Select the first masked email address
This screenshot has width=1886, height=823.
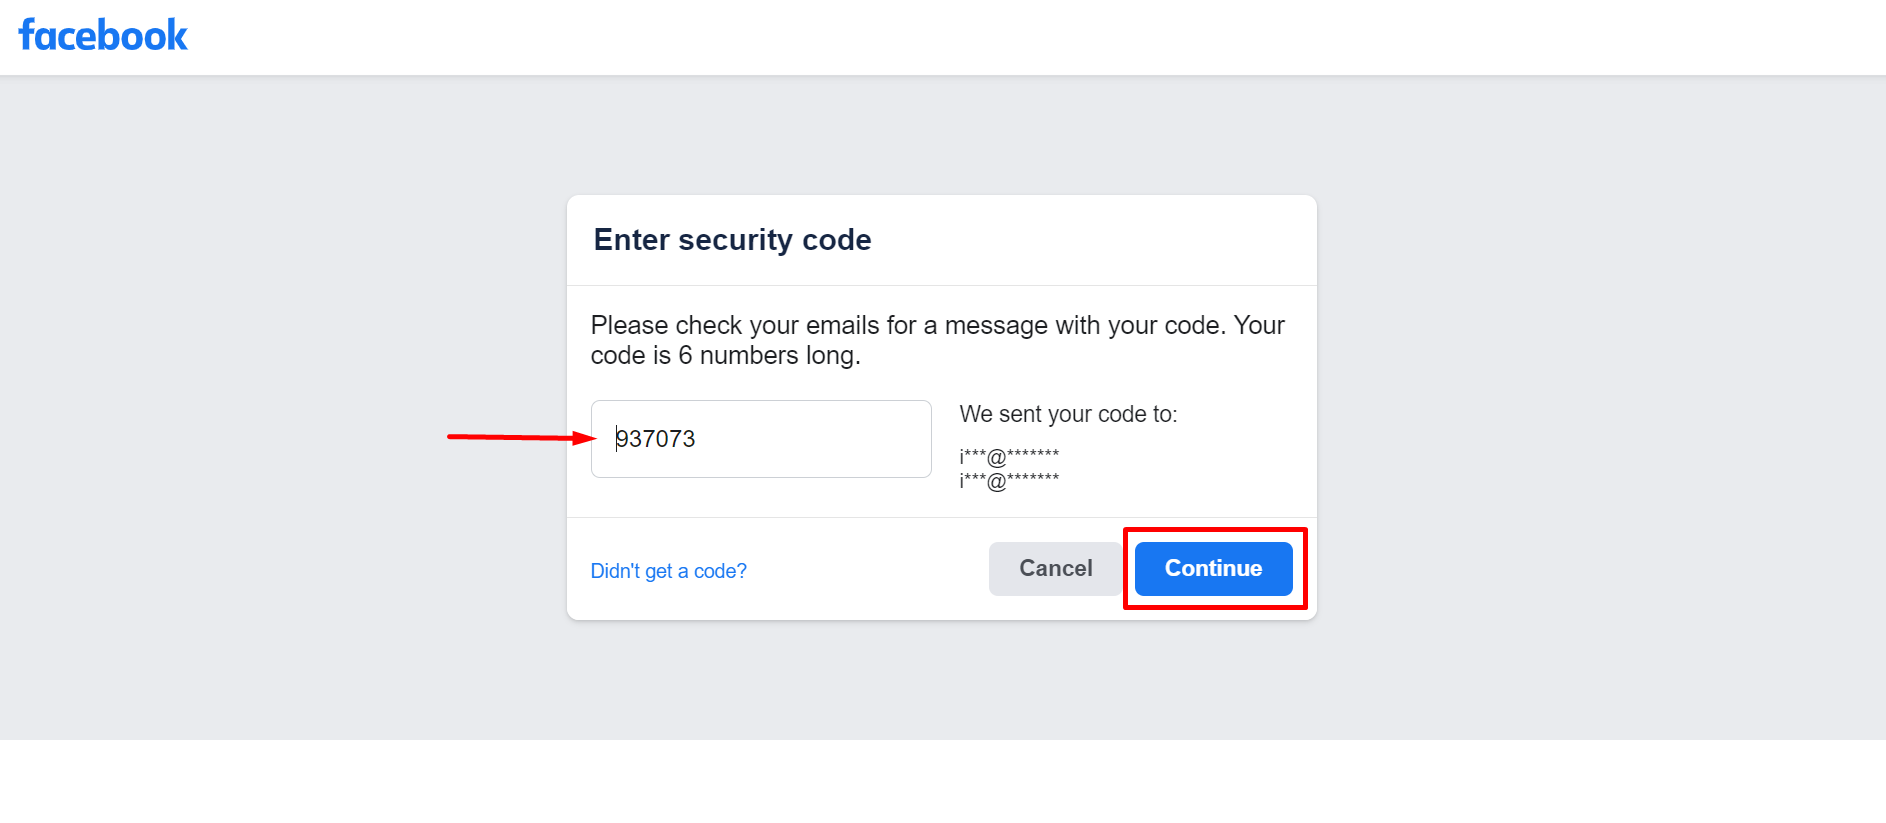click(1009, 455)
